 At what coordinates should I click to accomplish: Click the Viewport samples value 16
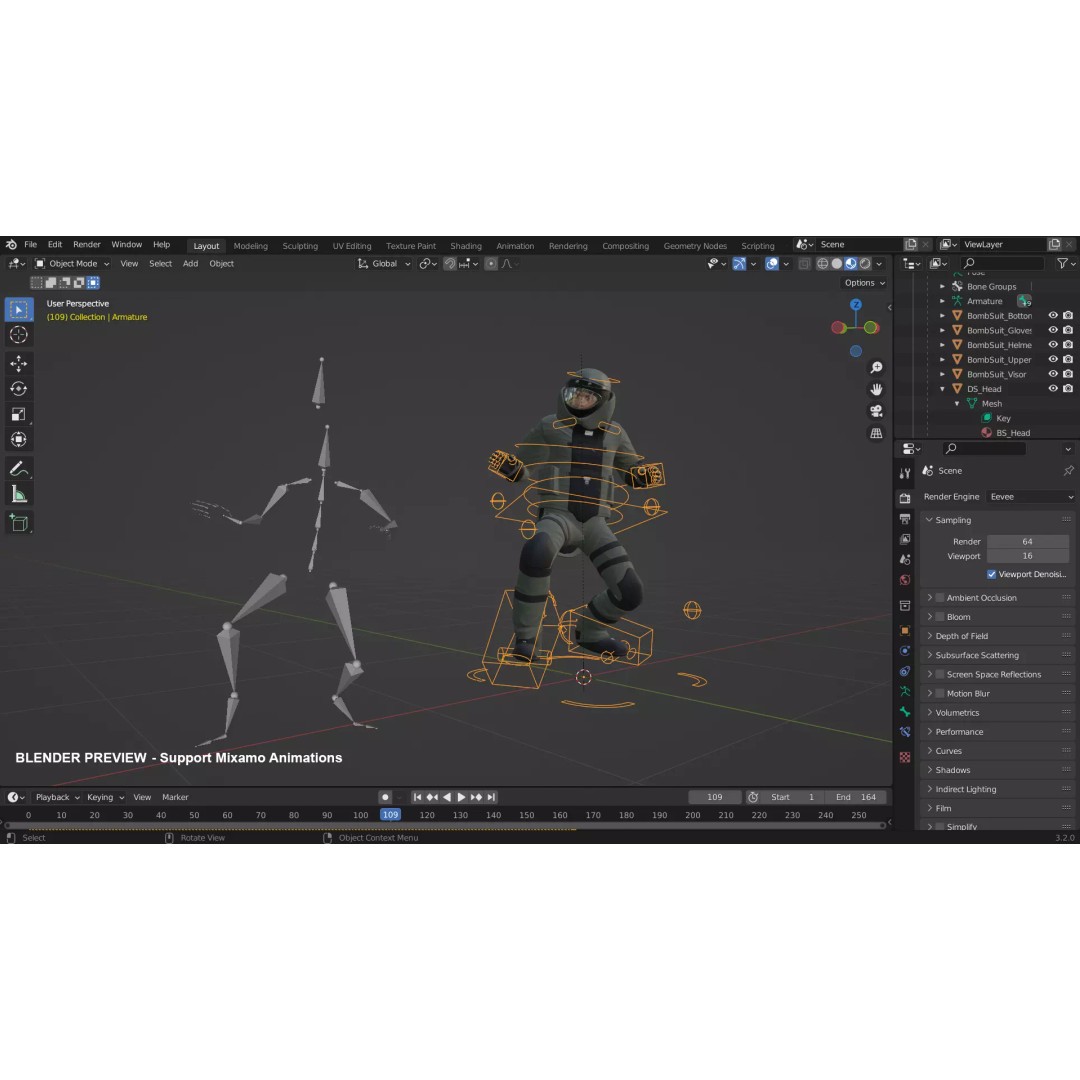tap(1027, 556)
